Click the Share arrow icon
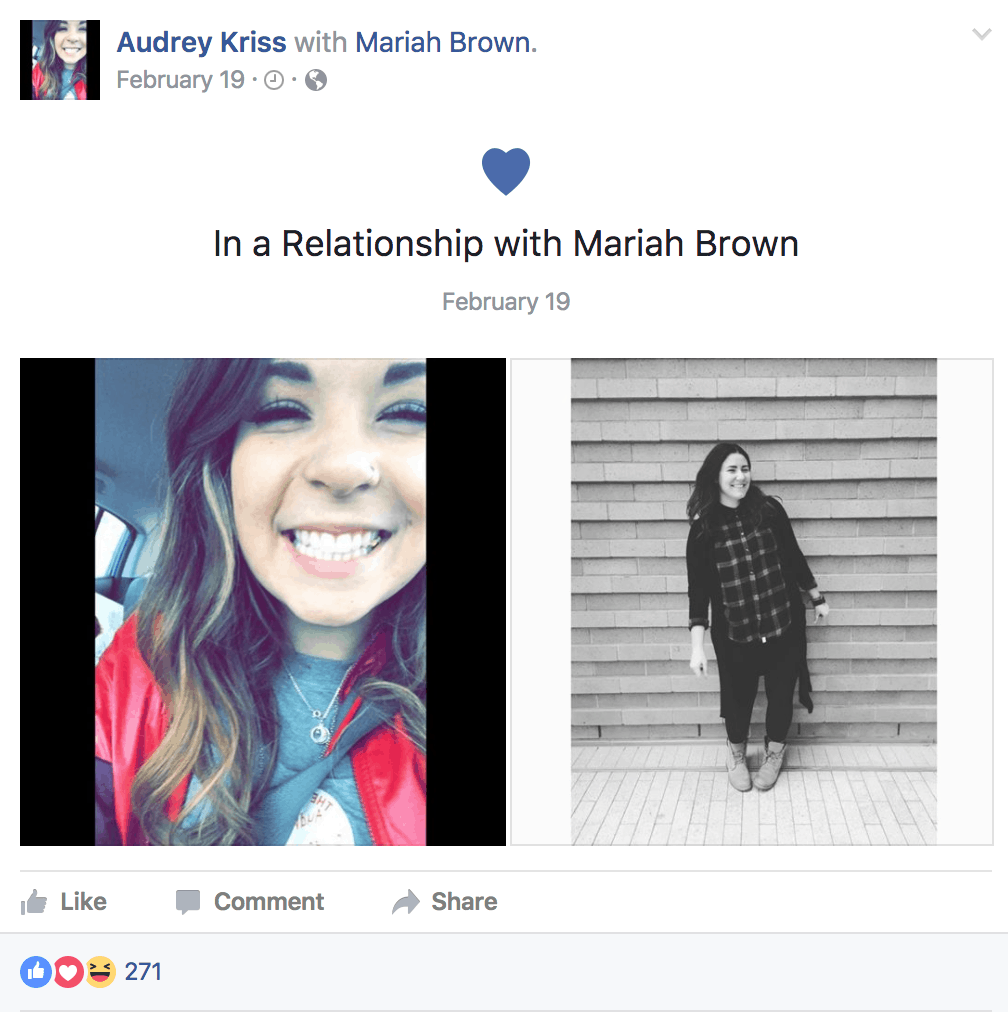The width and height of the screenshot is (1008, 1012). tap(406, 902)
